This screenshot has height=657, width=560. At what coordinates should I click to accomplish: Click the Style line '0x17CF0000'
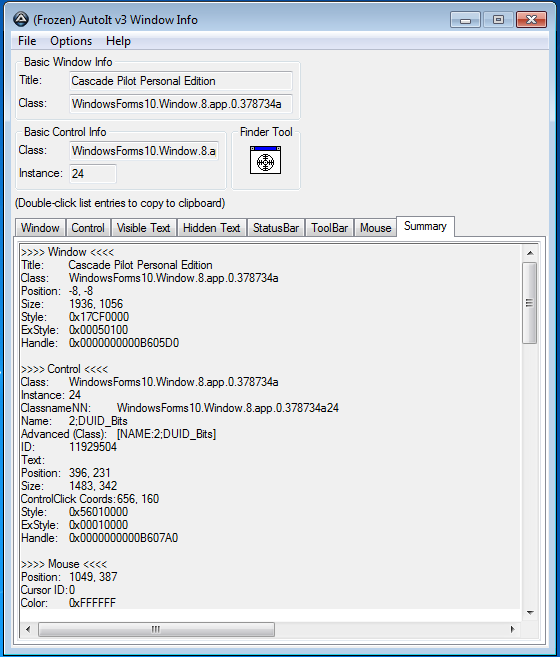click(x=75, y=317)
